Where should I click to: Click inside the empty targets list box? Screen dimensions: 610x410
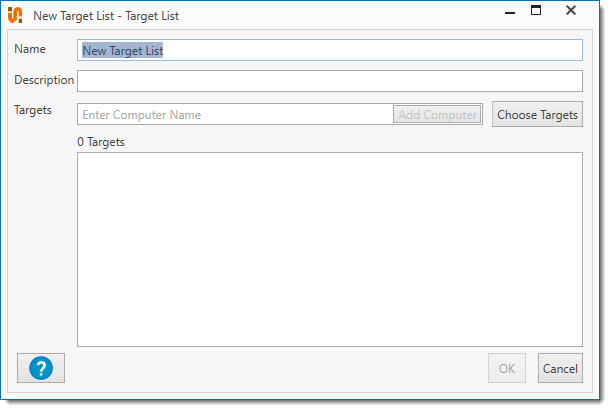pos(329,249)
